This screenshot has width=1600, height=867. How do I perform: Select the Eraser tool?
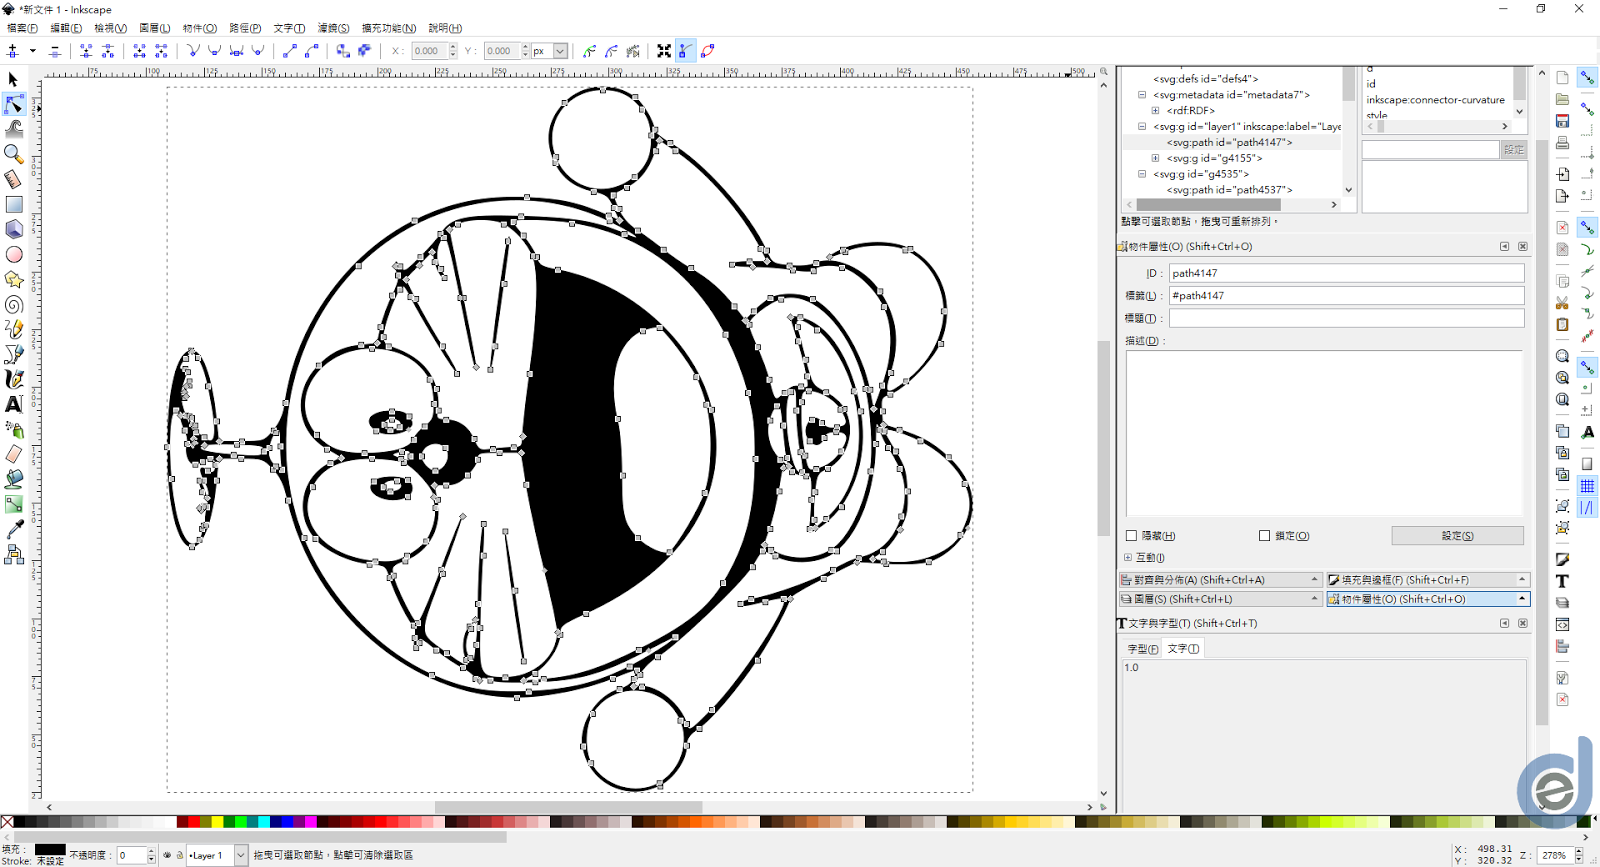click(x=14, y=454)
